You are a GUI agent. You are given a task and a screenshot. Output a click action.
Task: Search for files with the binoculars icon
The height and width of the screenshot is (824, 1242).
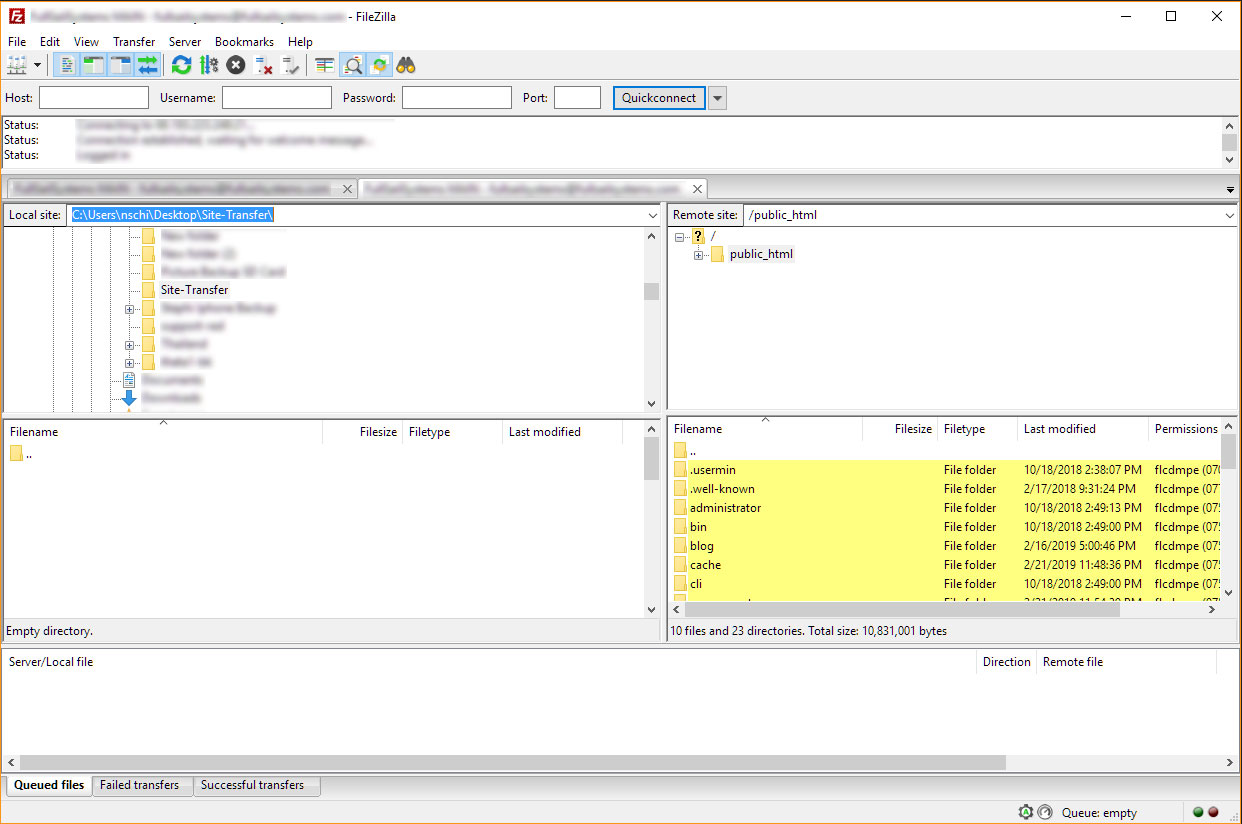click(x=406, y=65)
